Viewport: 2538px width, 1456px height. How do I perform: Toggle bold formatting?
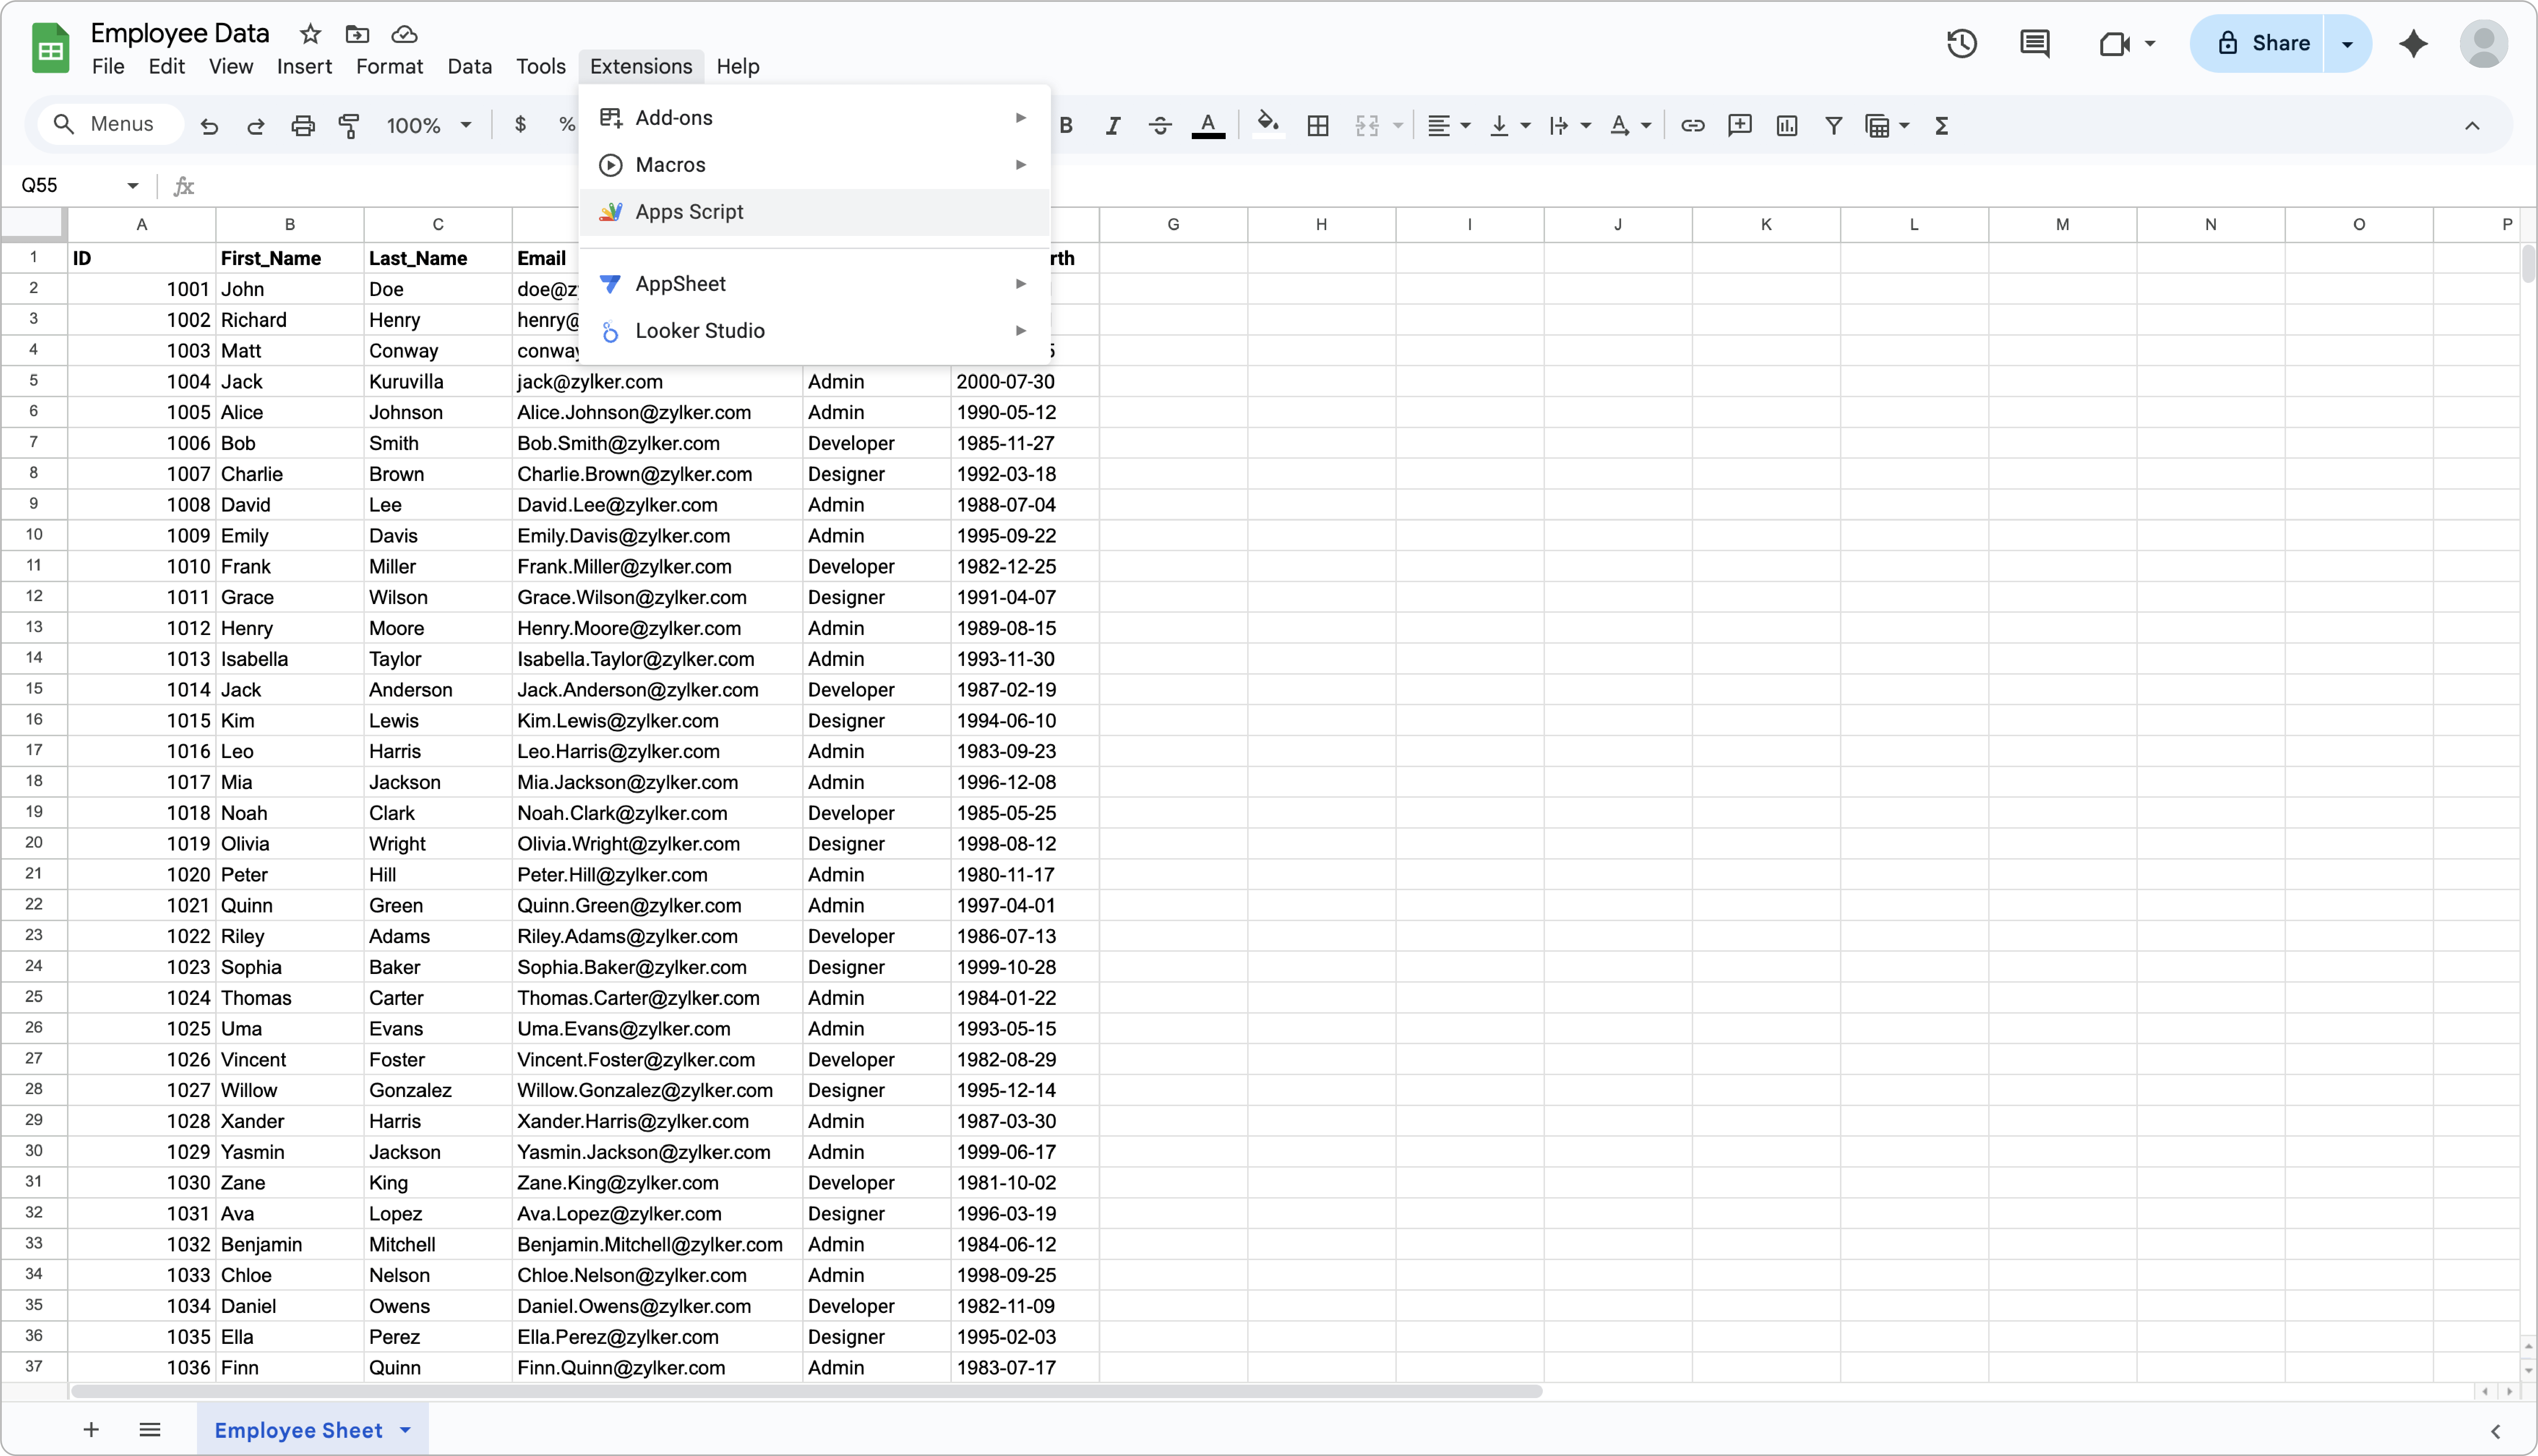click(1066, 125)
